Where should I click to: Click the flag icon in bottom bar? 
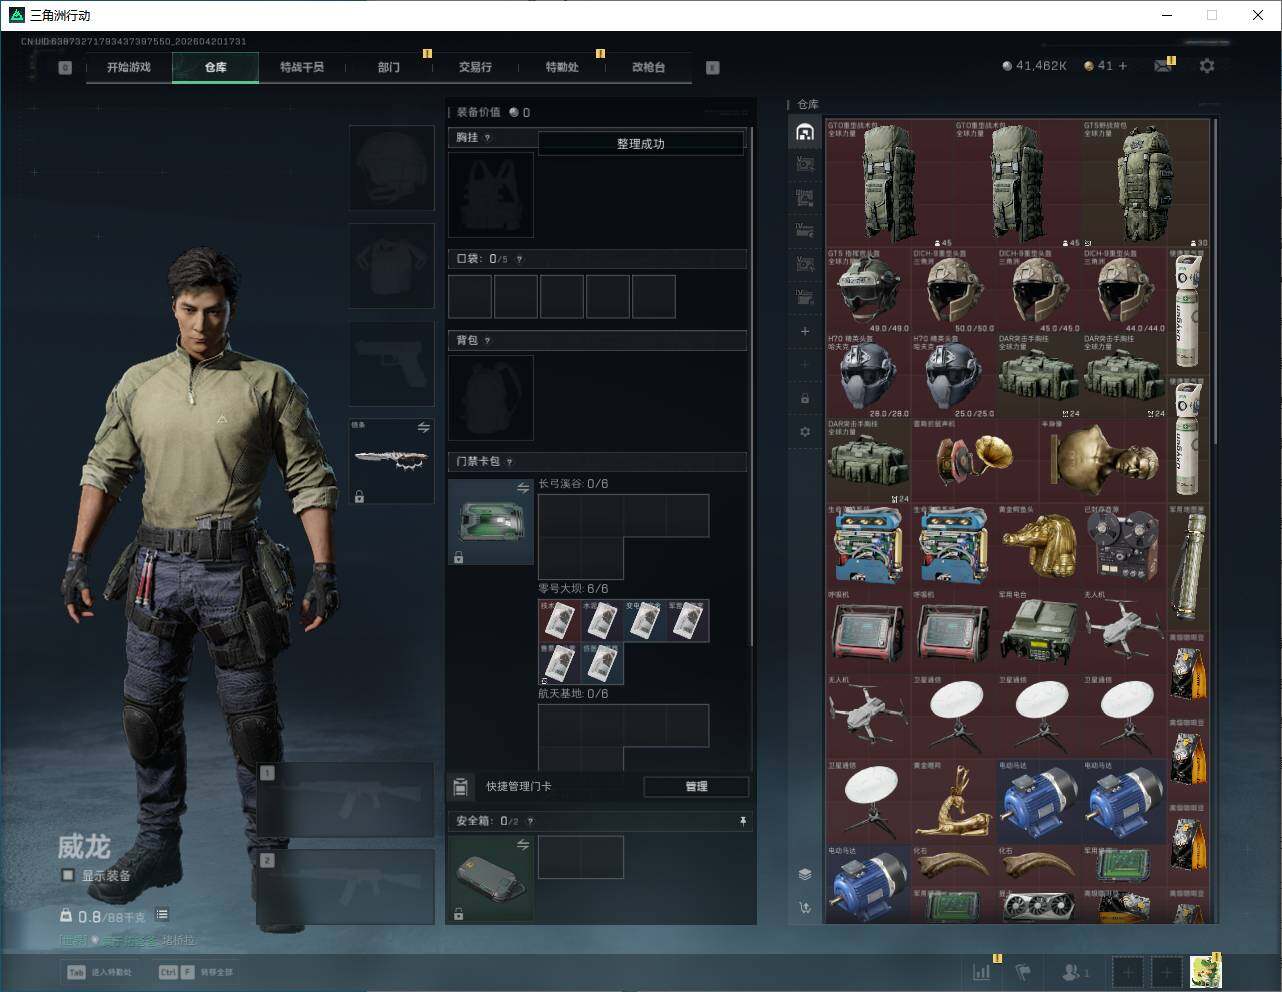[1023, 971]
